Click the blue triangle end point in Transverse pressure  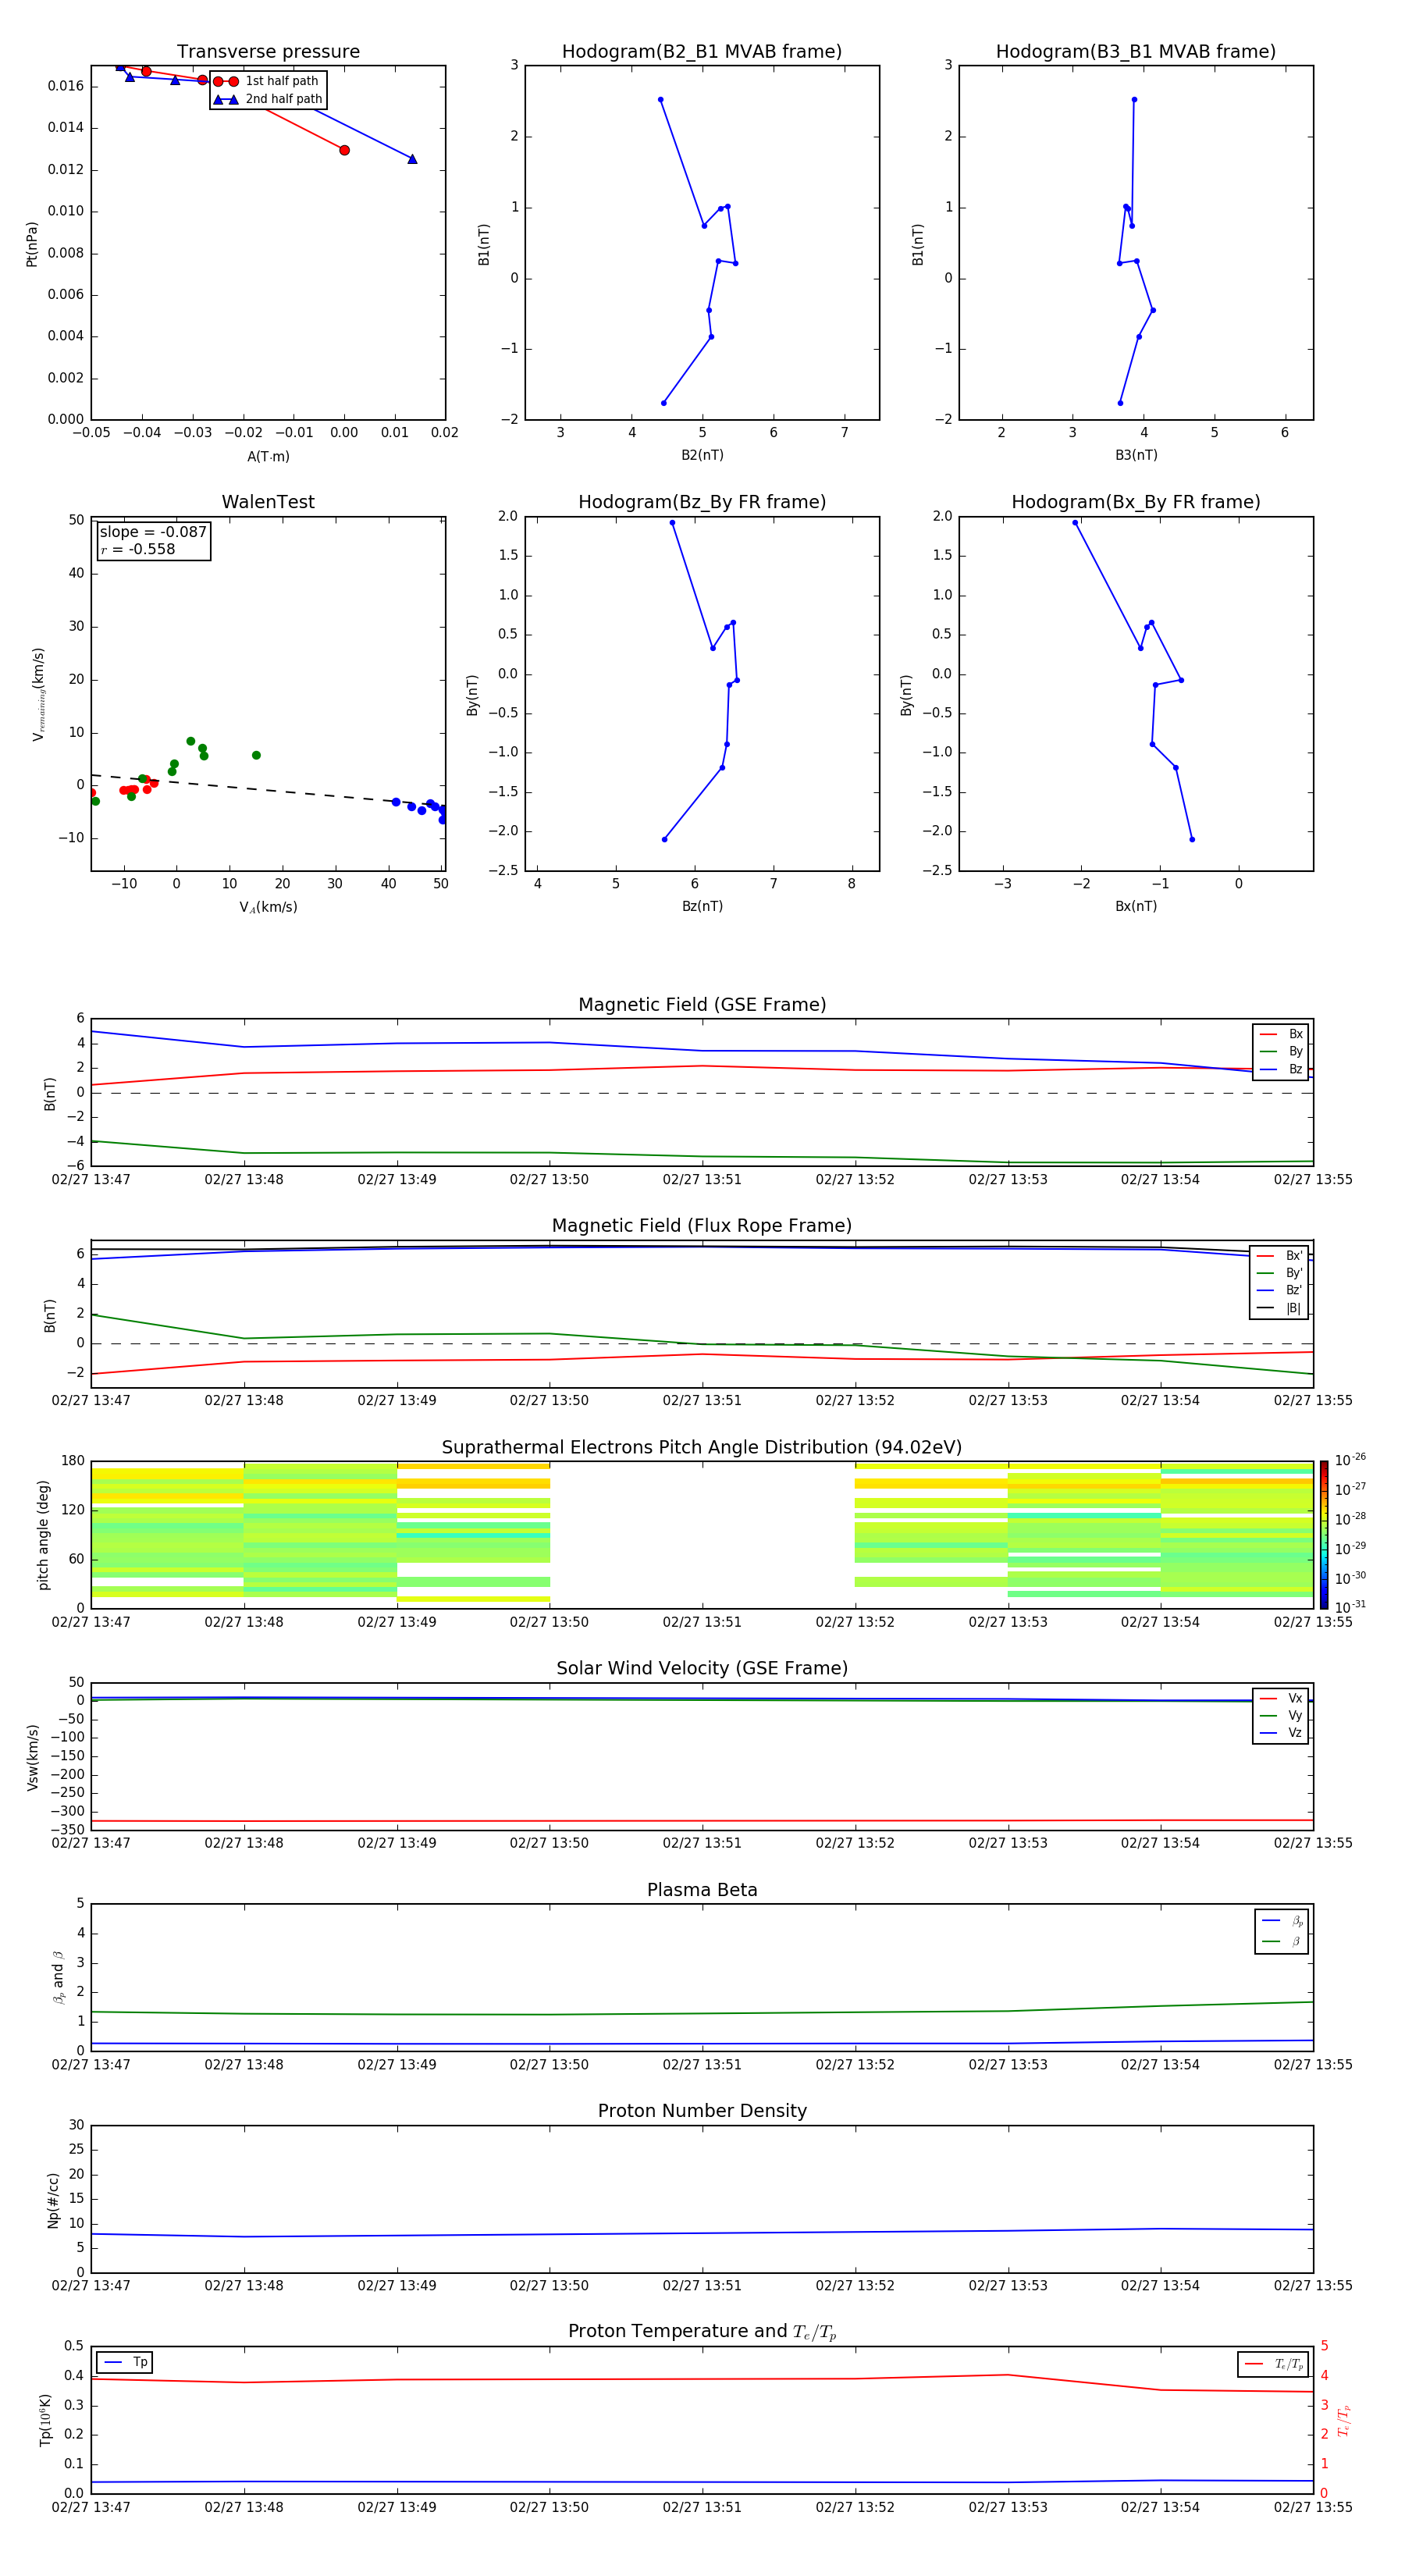click(x=412, y=159)
